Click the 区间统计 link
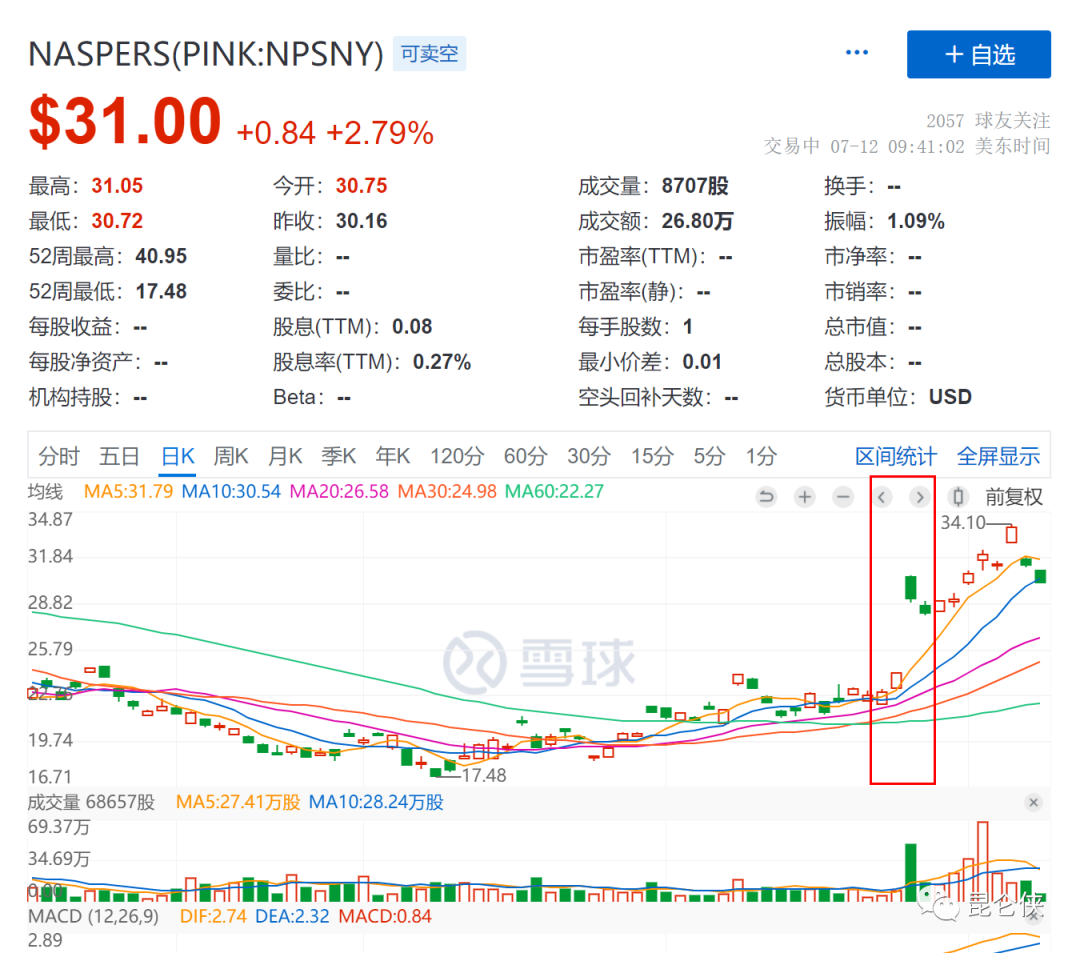 click(x=896, y=457)
